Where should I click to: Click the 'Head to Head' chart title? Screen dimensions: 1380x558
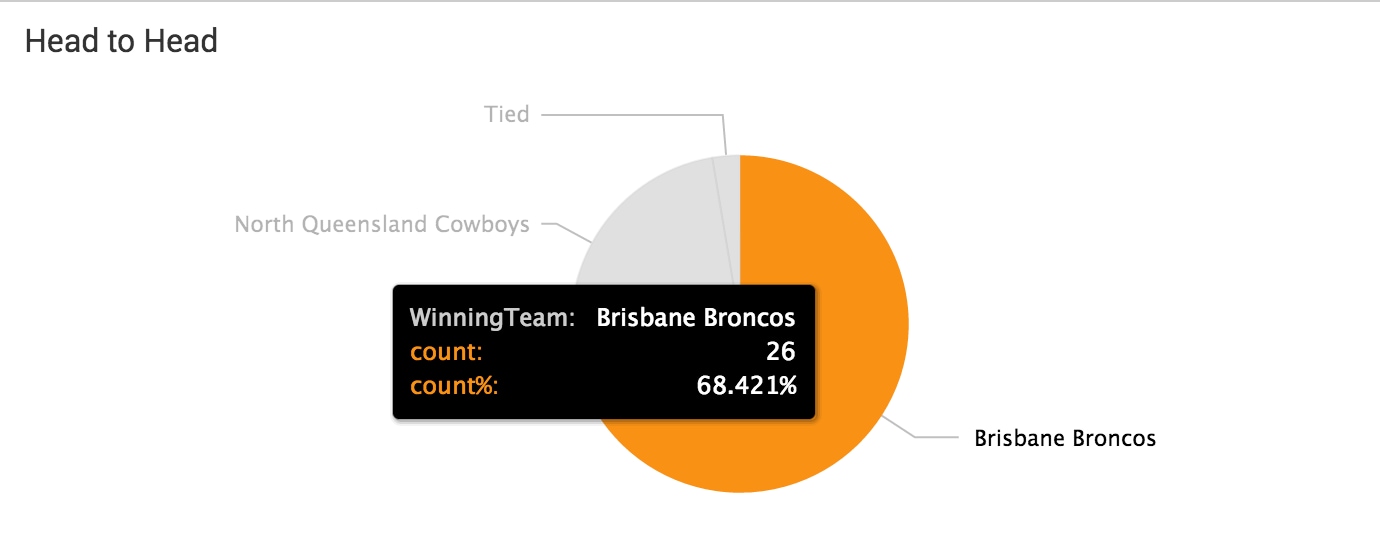click(x=121, y=41)
